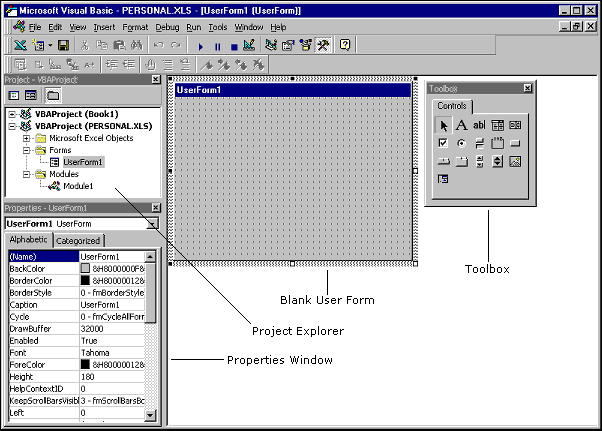Open the UserForm1 object dropdown
602x431 pixels.
(153, 224)
